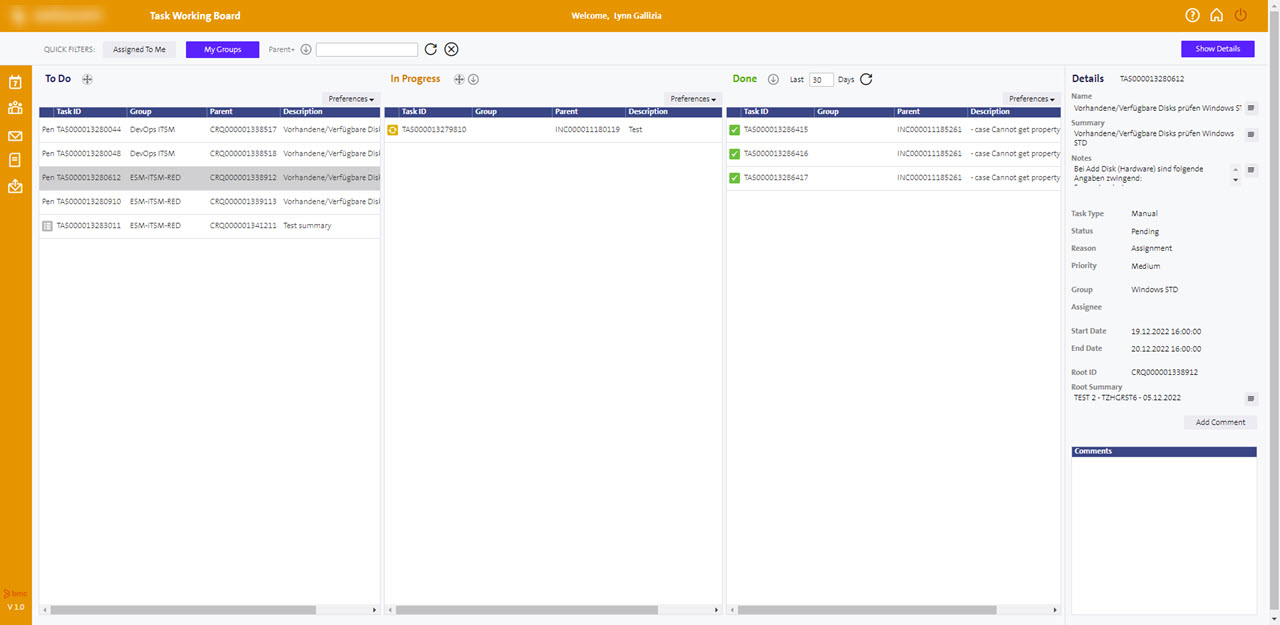Open the mail envelope sidebar icon

[15, 136]
